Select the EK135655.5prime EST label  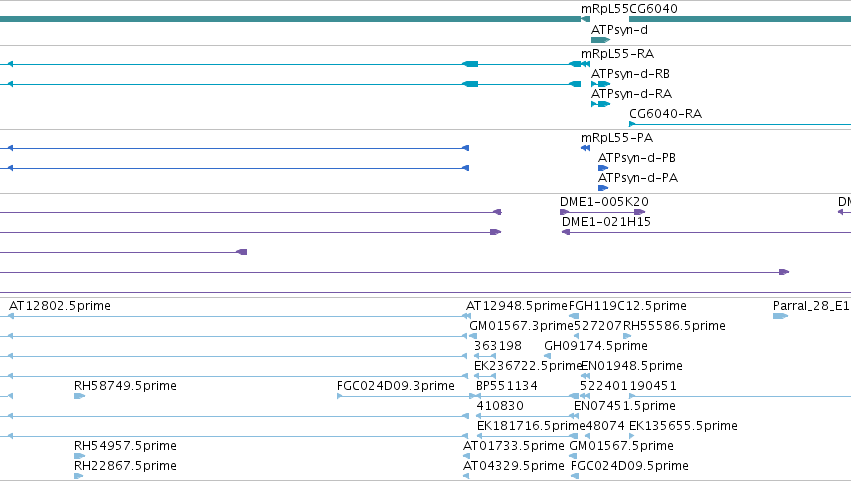683,426
